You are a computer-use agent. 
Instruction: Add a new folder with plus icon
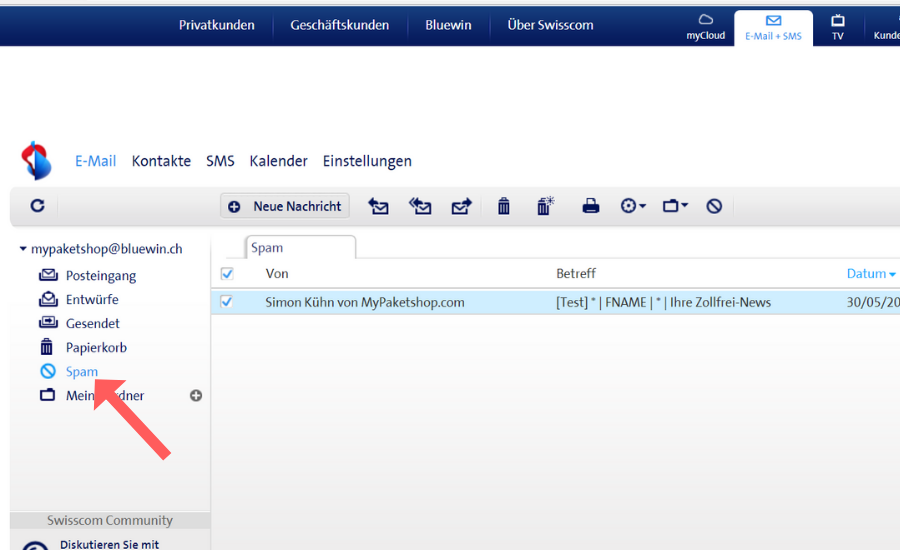click(196, 395)
